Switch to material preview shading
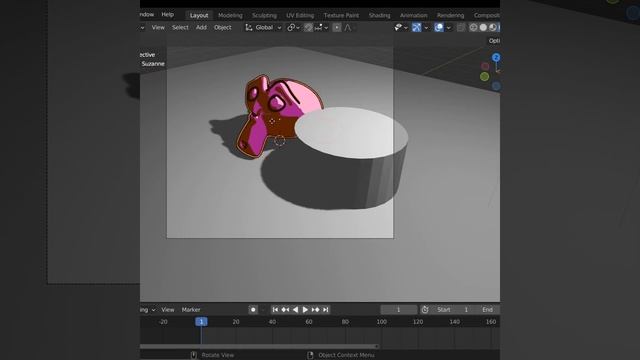This screenshot has height=360, width=640. (493, 27)
